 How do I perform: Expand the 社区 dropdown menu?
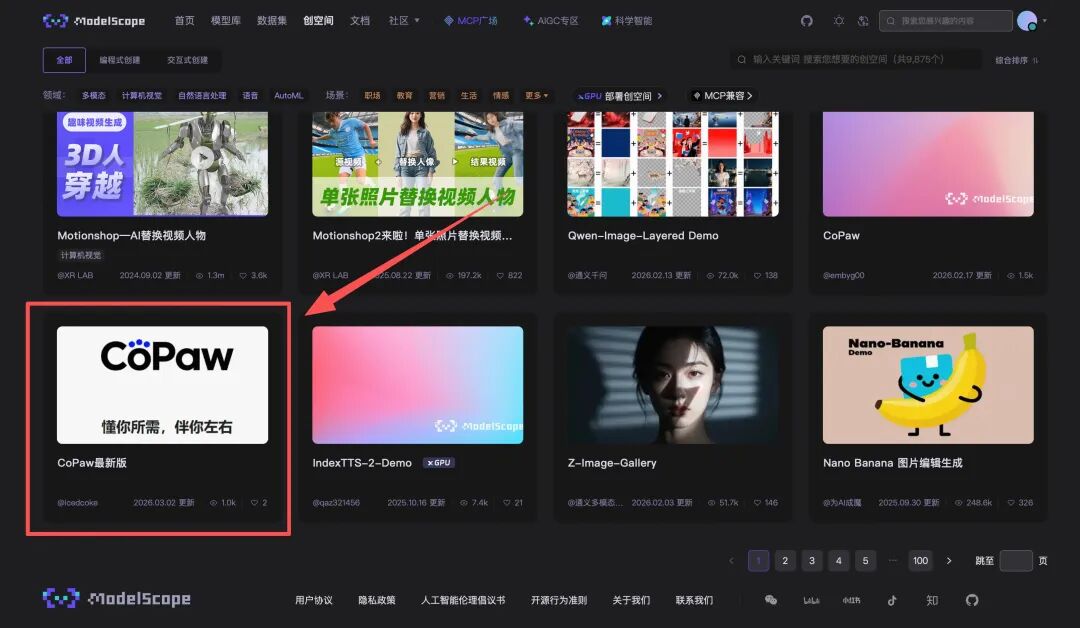point(404,21)
